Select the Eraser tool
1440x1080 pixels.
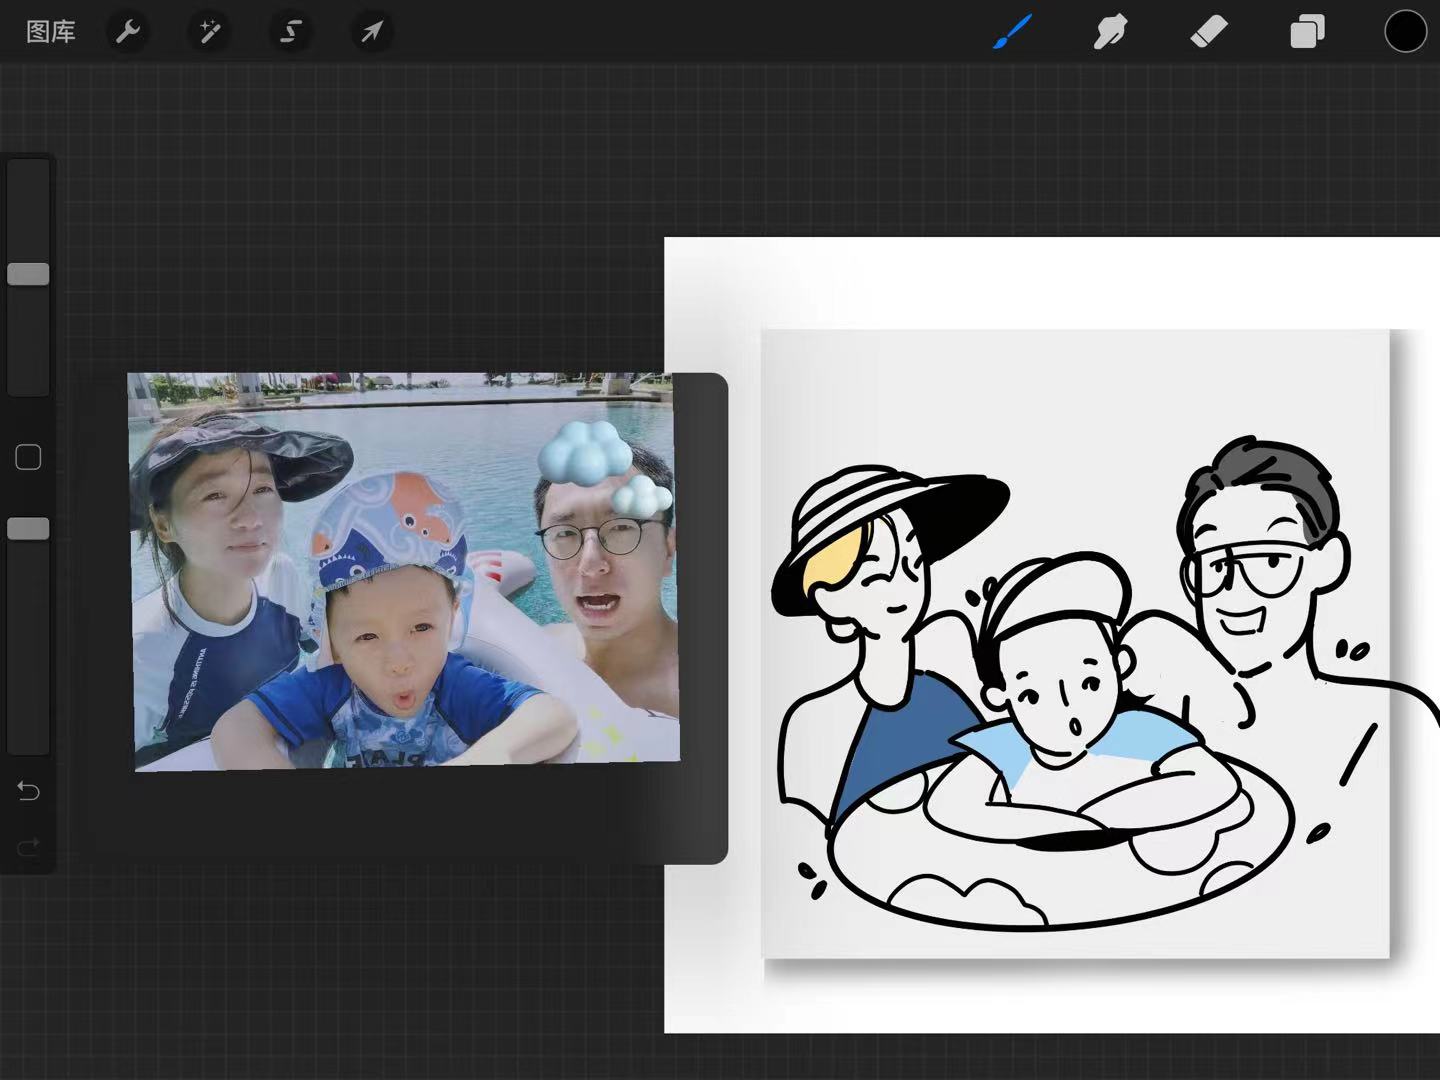pyautogui.click(x=1208, y=32)
